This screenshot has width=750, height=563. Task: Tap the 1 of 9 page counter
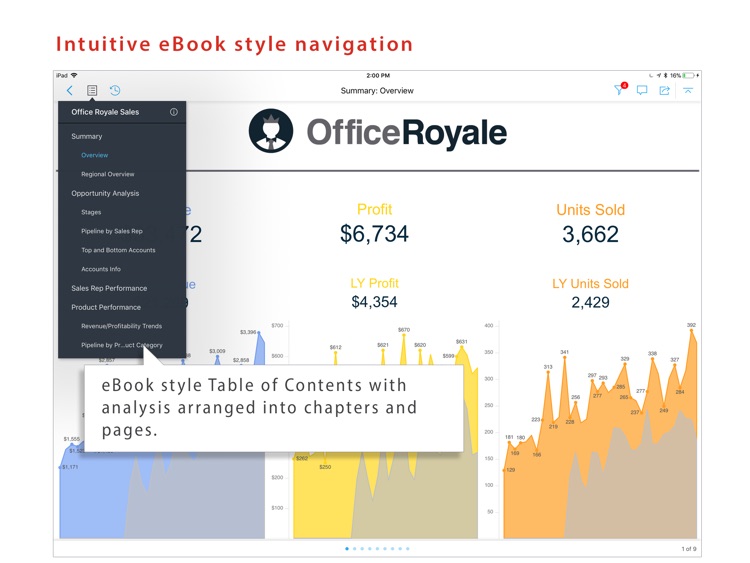point(689,549)
